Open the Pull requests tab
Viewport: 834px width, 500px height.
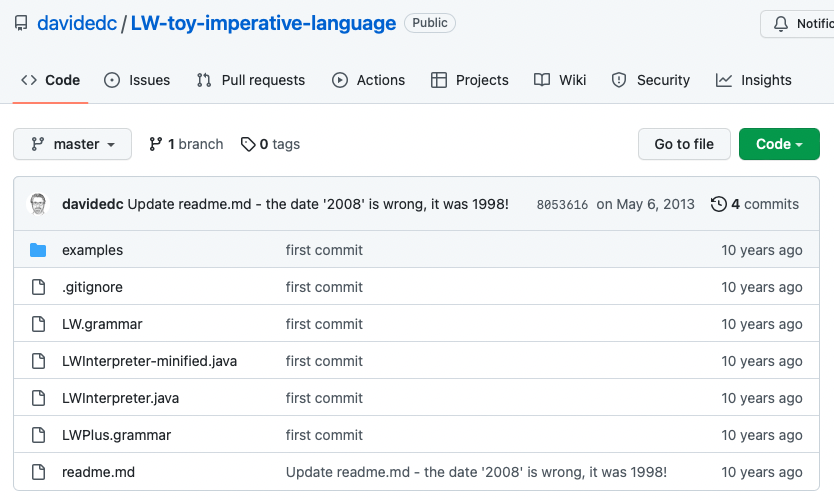(x=251, y=80)
